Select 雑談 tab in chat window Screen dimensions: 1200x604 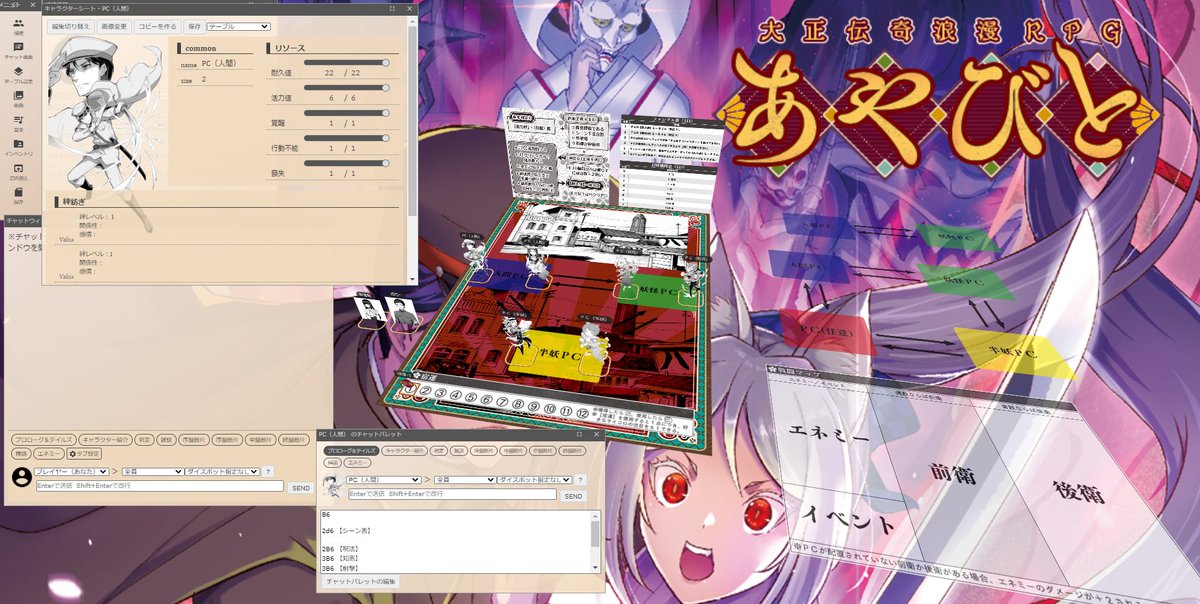[x=168, y=440]
